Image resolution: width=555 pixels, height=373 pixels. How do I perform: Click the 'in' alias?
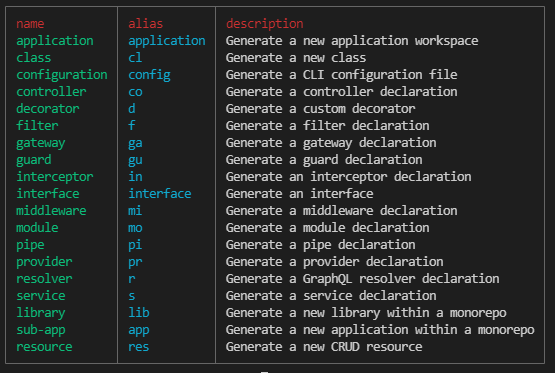click(x=135, y=177)
